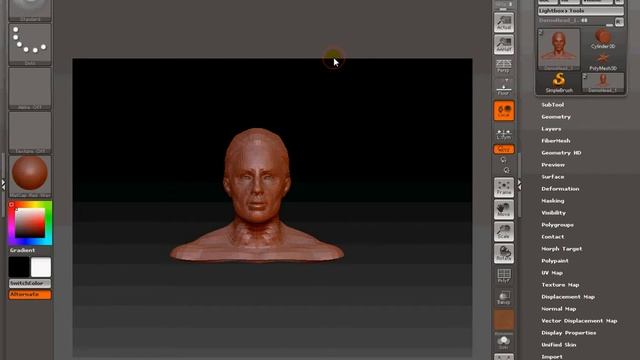Expand the Deformation section
The height and width of the screenshot is (360, 640).
560,189
